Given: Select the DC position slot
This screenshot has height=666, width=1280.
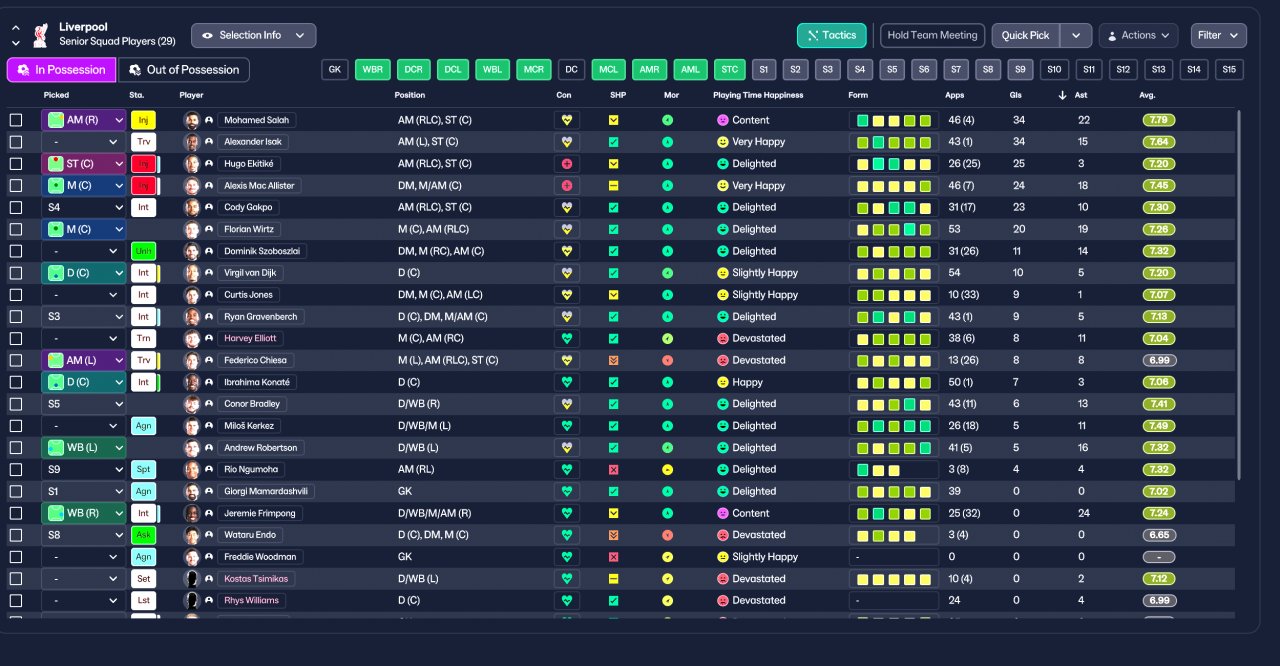Looking at the screenshot, I should point(571,70).
